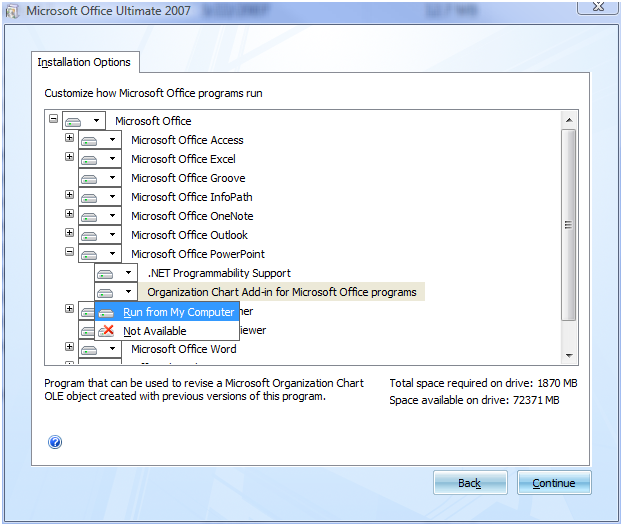This screenshot has width=623, height=526.
Task: Click the feature tree scrollbar thumb
Action: click(569, 225)
